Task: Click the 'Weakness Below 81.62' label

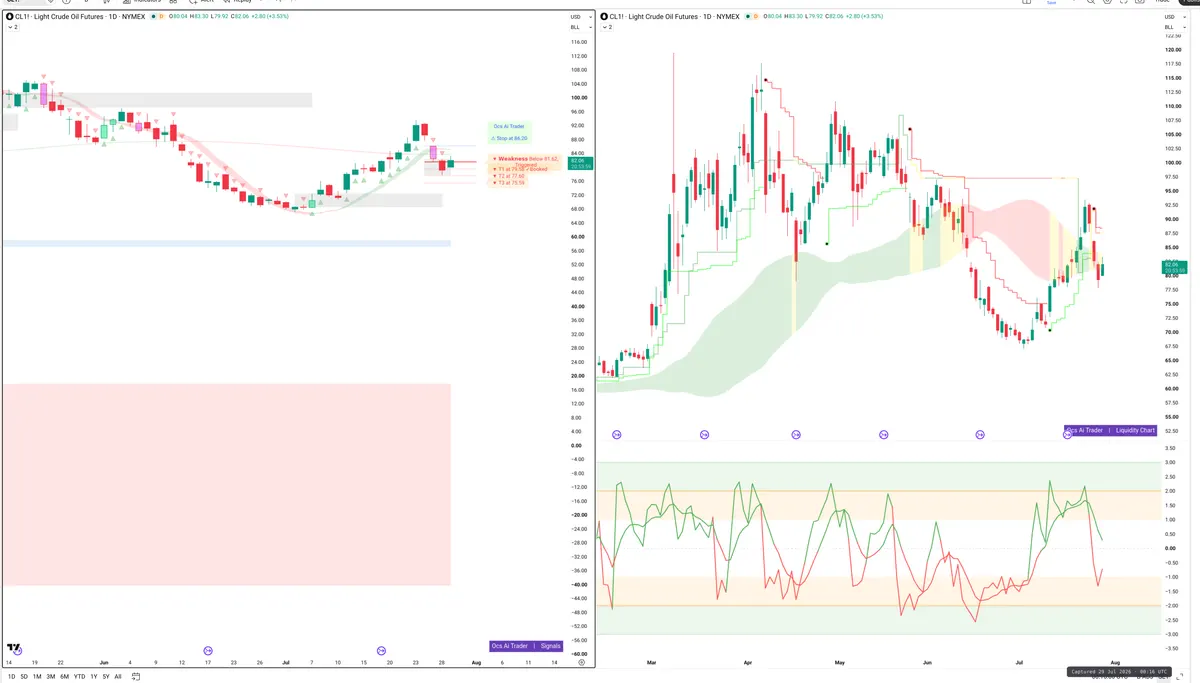Action: click(527, 158)
